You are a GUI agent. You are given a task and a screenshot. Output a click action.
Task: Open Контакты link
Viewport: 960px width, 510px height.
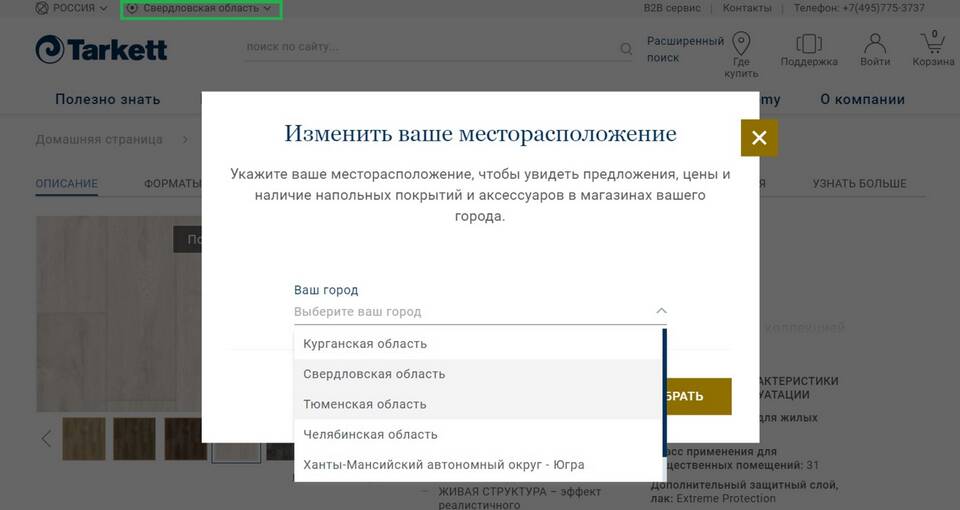[x=747, y=9]
